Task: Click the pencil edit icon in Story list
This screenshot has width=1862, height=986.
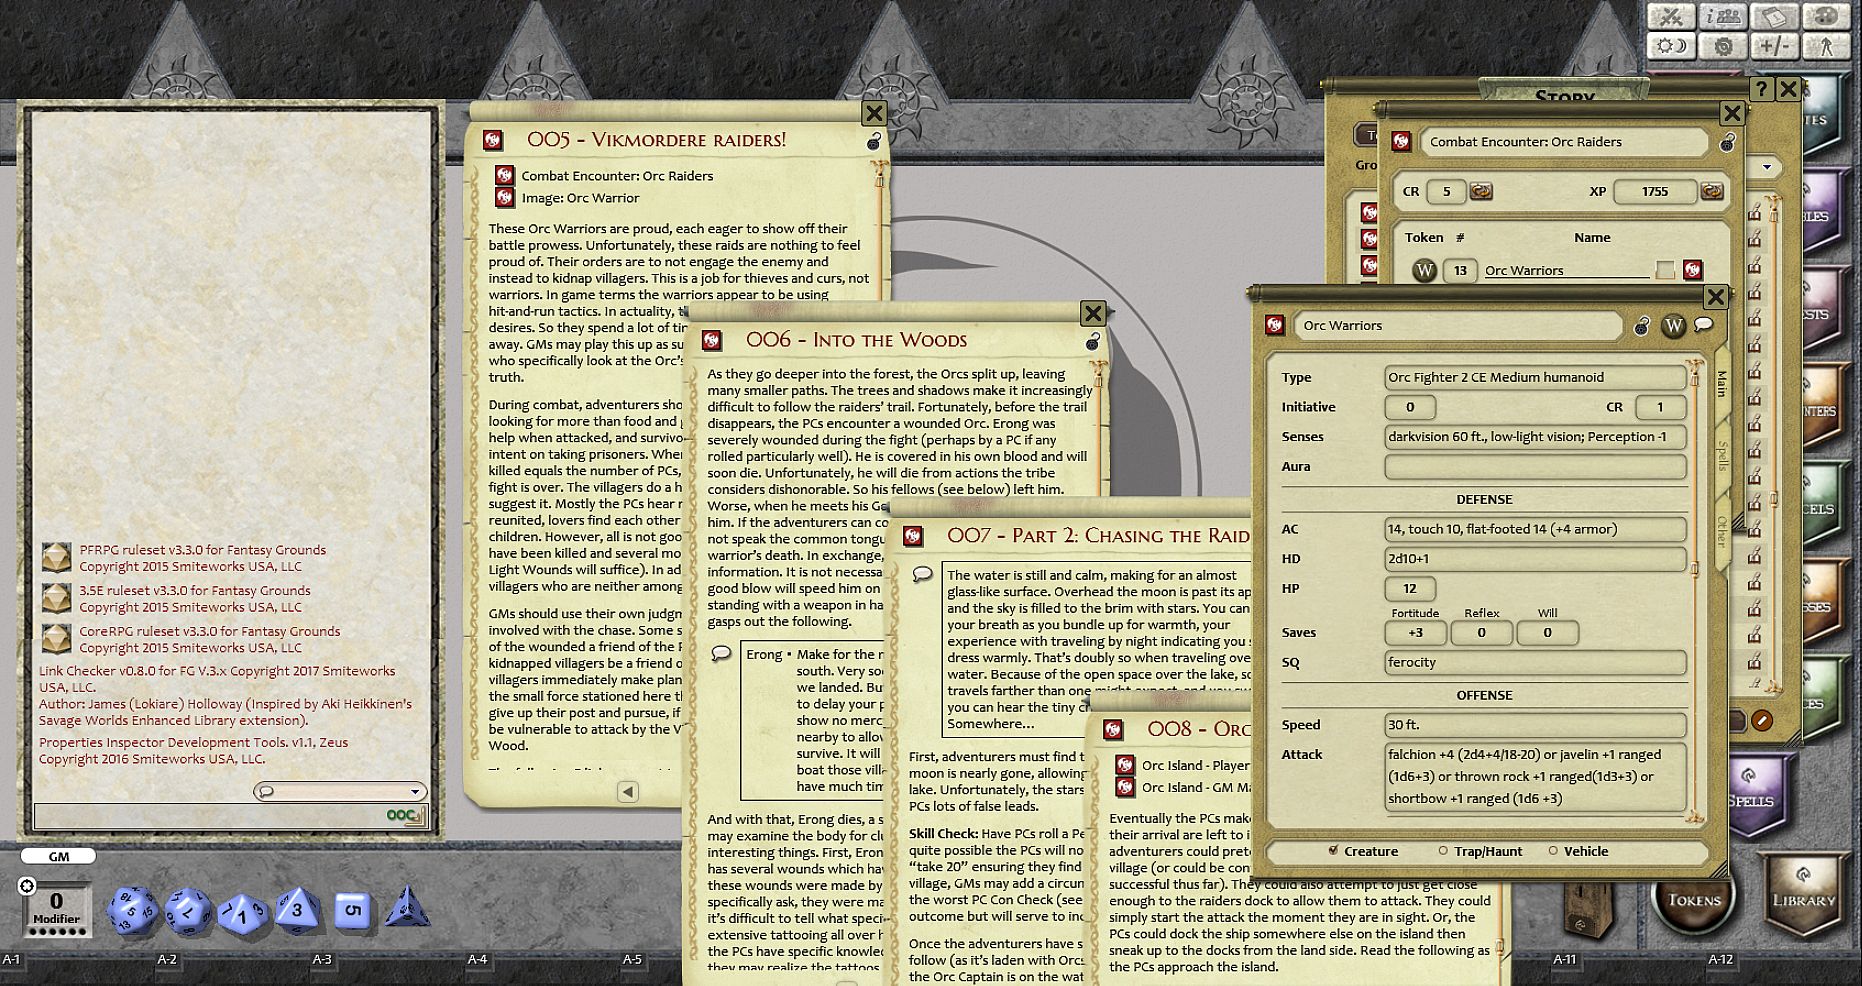Action: 1762,720
